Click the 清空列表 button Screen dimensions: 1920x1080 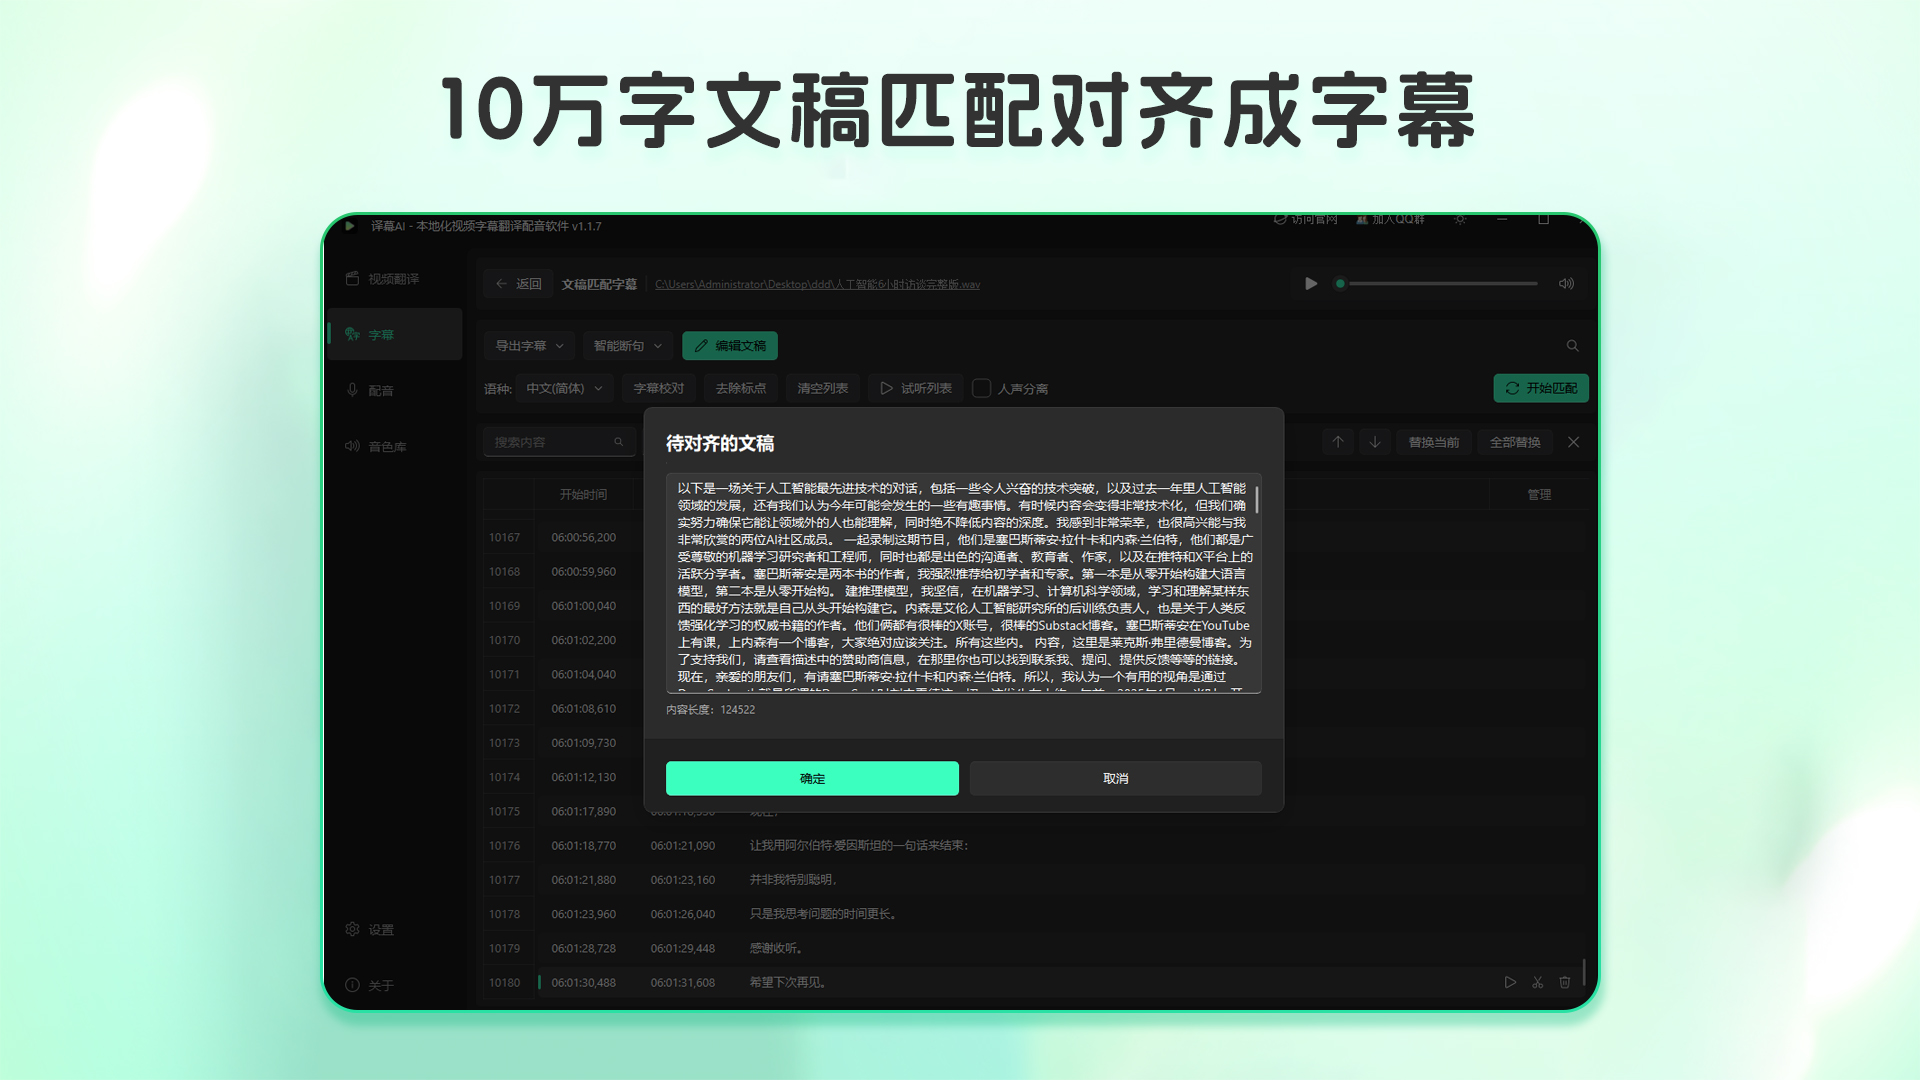(x=823, y=389)
